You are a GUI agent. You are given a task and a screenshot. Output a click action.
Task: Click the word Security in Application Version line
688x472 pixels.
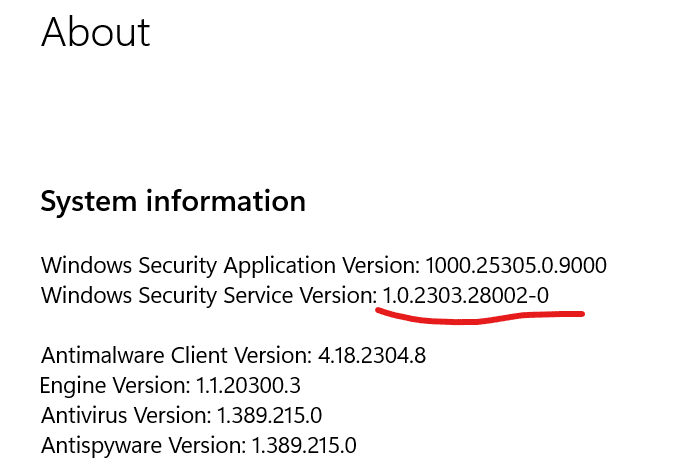178,266
